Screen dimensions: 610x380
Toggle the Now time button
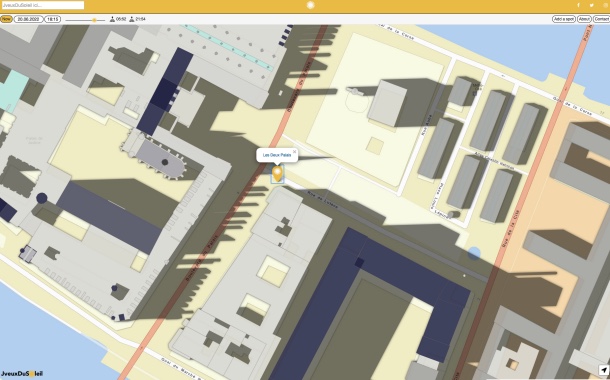click(x=6, y=19)
